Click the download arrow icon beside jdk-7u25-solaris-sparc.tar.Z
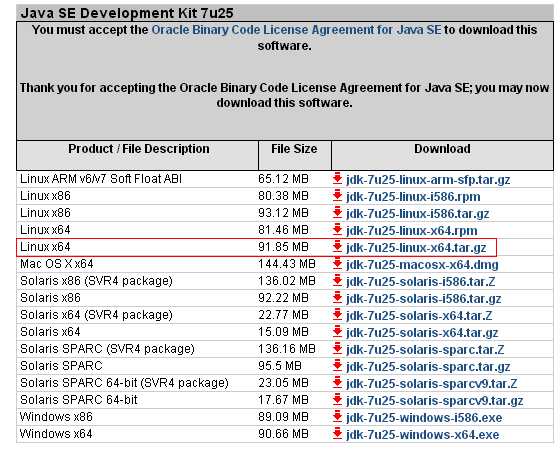 [x=337, y=348]
